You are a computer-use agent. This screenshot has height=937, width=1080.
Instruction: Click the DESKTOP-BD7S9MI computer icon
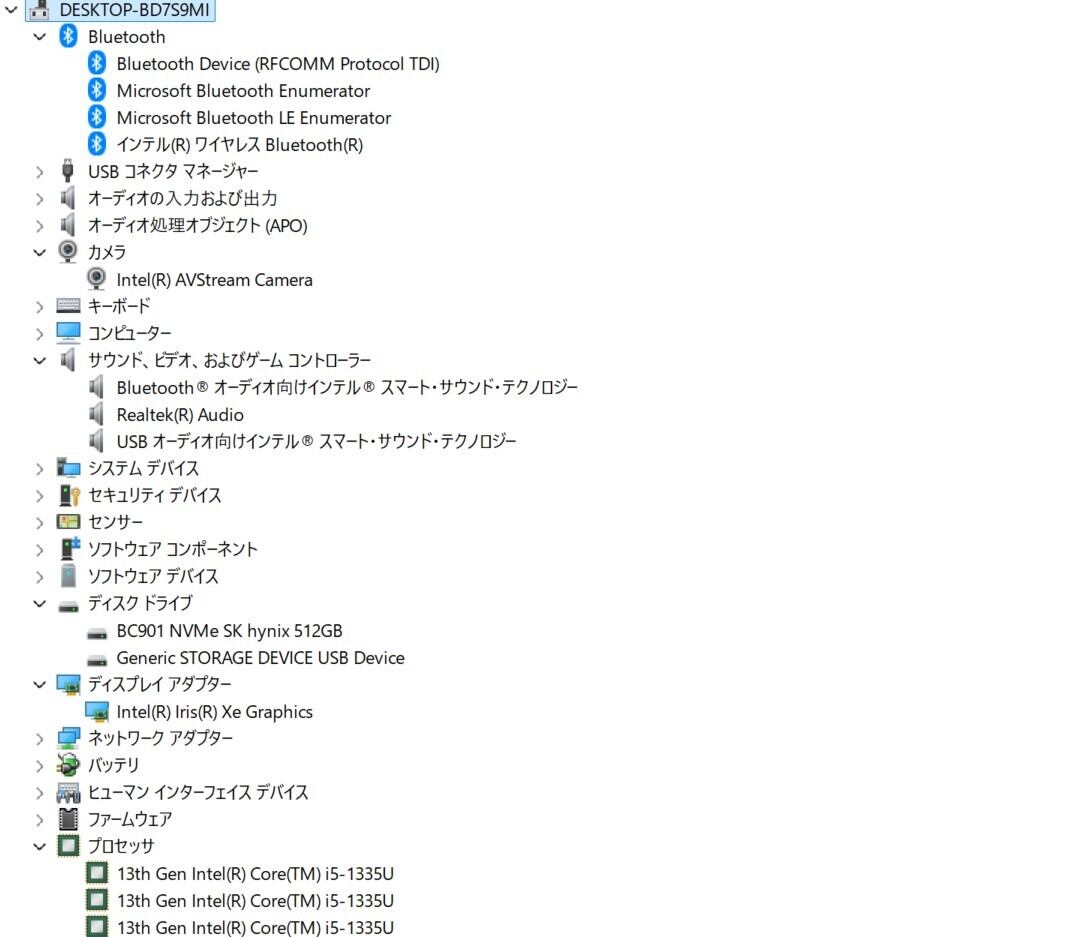pyautogui.click(x=39, y=10)
